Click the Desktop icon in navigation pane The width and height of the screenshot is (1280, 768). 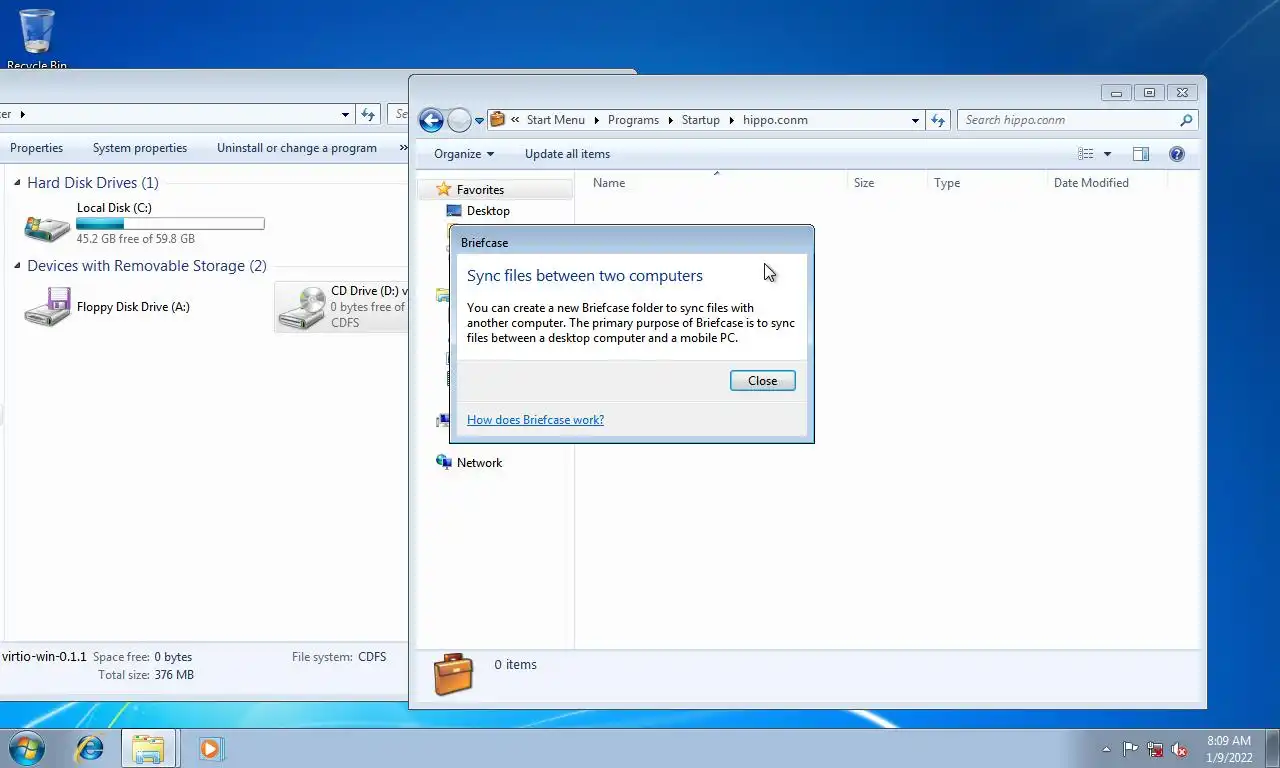coord(454,211)
